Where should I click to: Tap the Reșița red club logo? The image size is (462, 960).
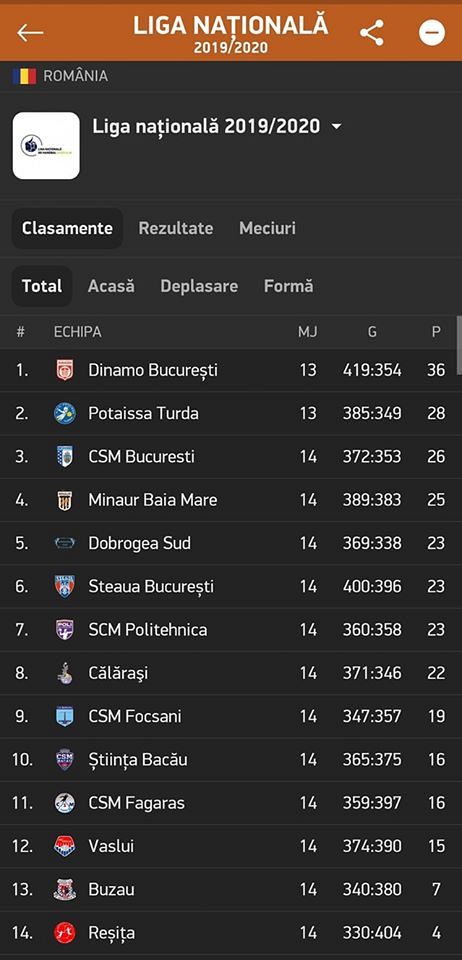pyautogui.click(x=64, y=932)
